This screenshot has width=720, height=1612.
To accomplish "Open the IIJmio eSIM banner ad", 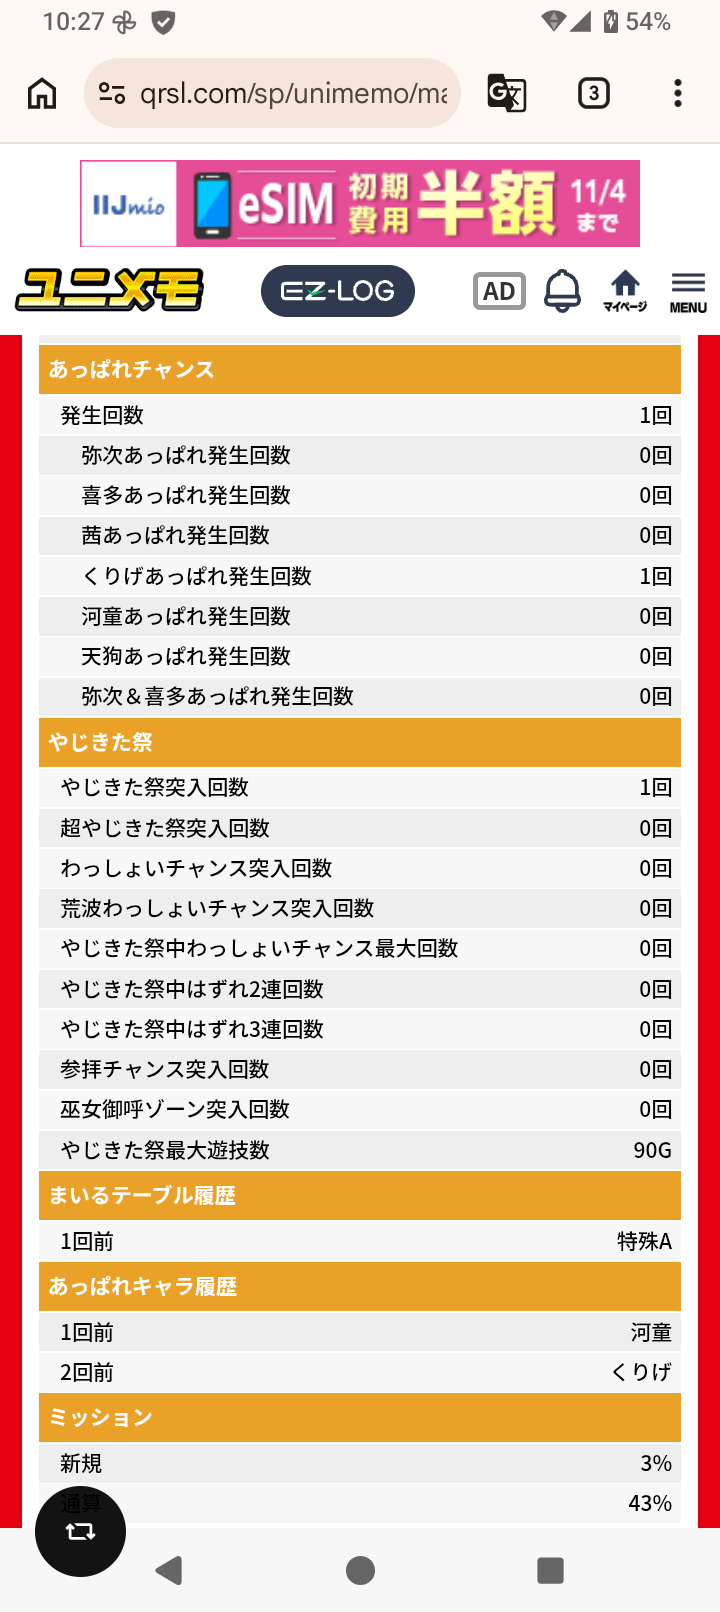I will tap(360, 204).
